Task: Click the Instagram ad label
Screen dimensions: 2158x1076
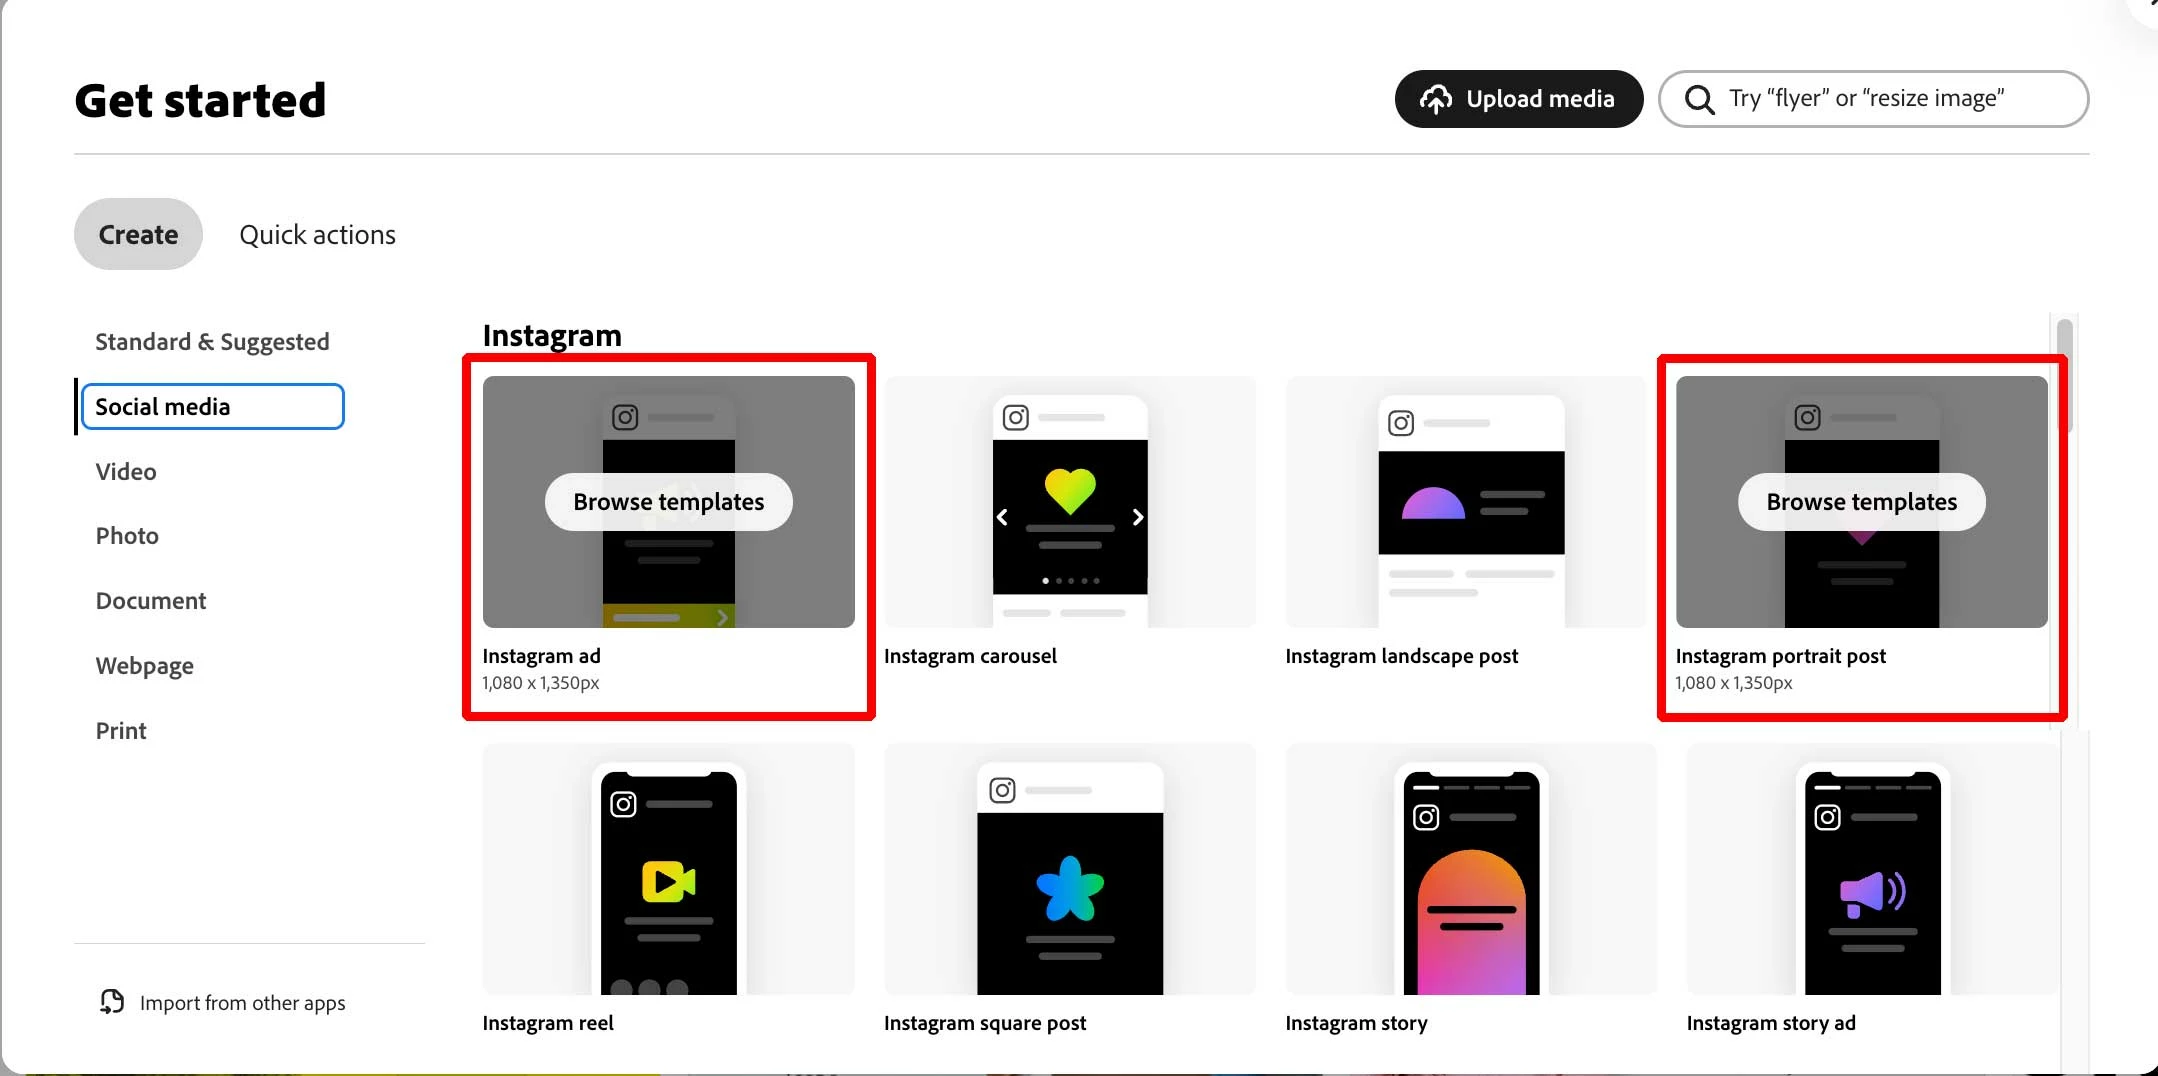Action: [541, 656]
